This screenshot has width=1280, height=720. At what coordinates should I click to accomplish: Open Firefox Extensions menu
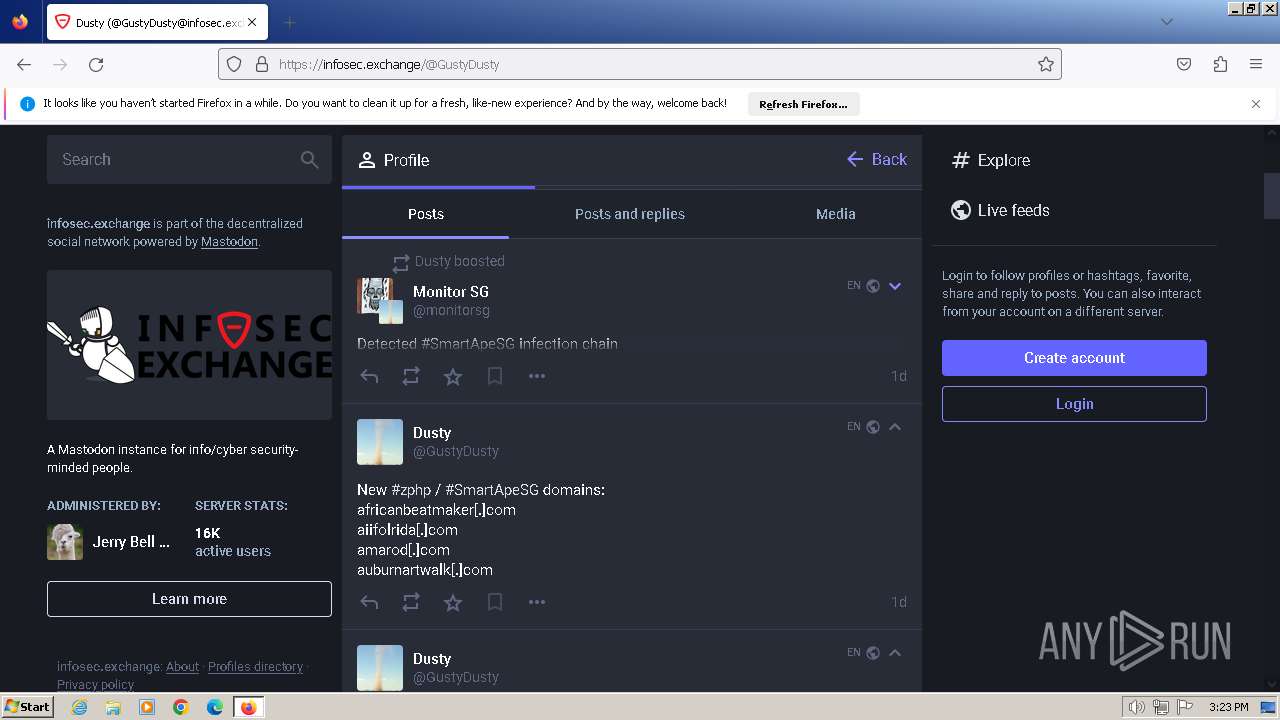tap(1220, 64)
